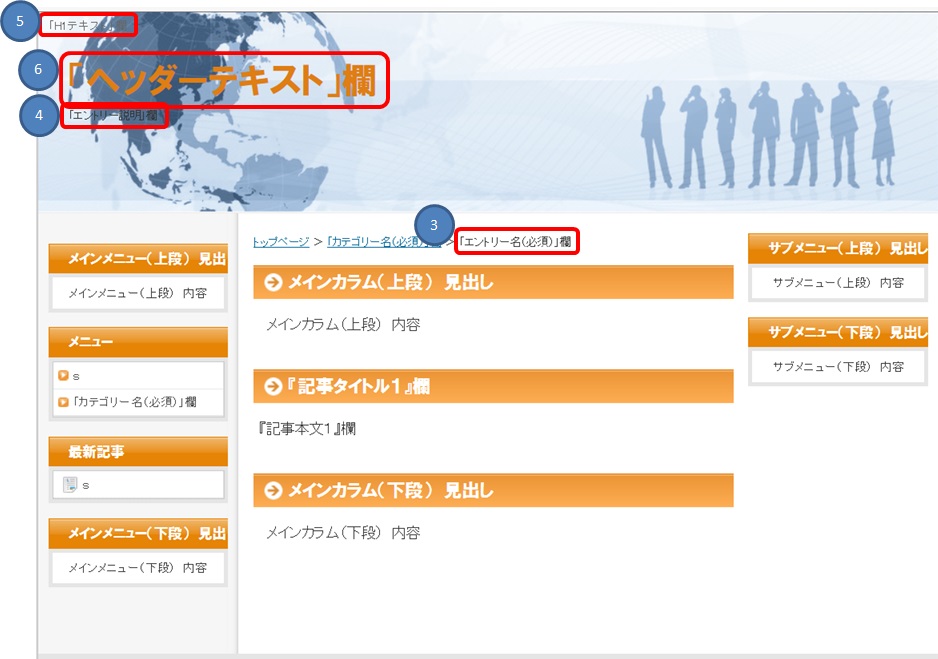The width and height of the screenshot is (938, 659).
Task: Click the document icon under 最新記事
Action: pos(69,485)
